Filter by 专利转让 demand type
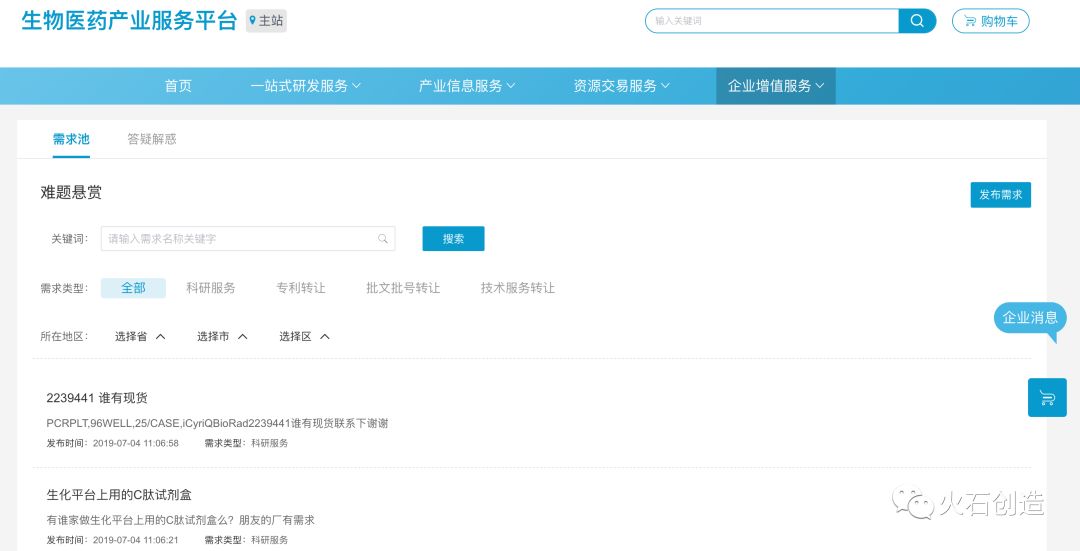This screenshot has width=1080, height=551. point(301,288)
